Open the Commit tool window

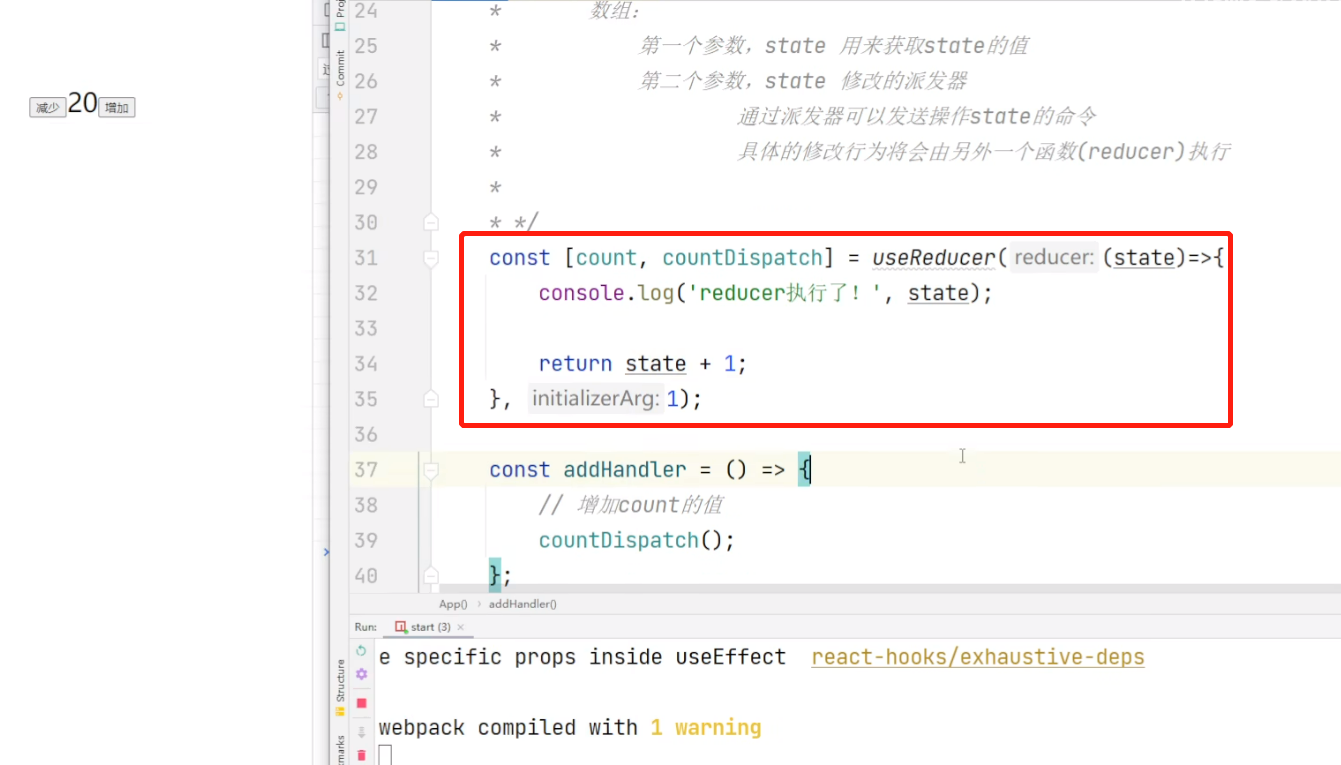click(338, 68)
